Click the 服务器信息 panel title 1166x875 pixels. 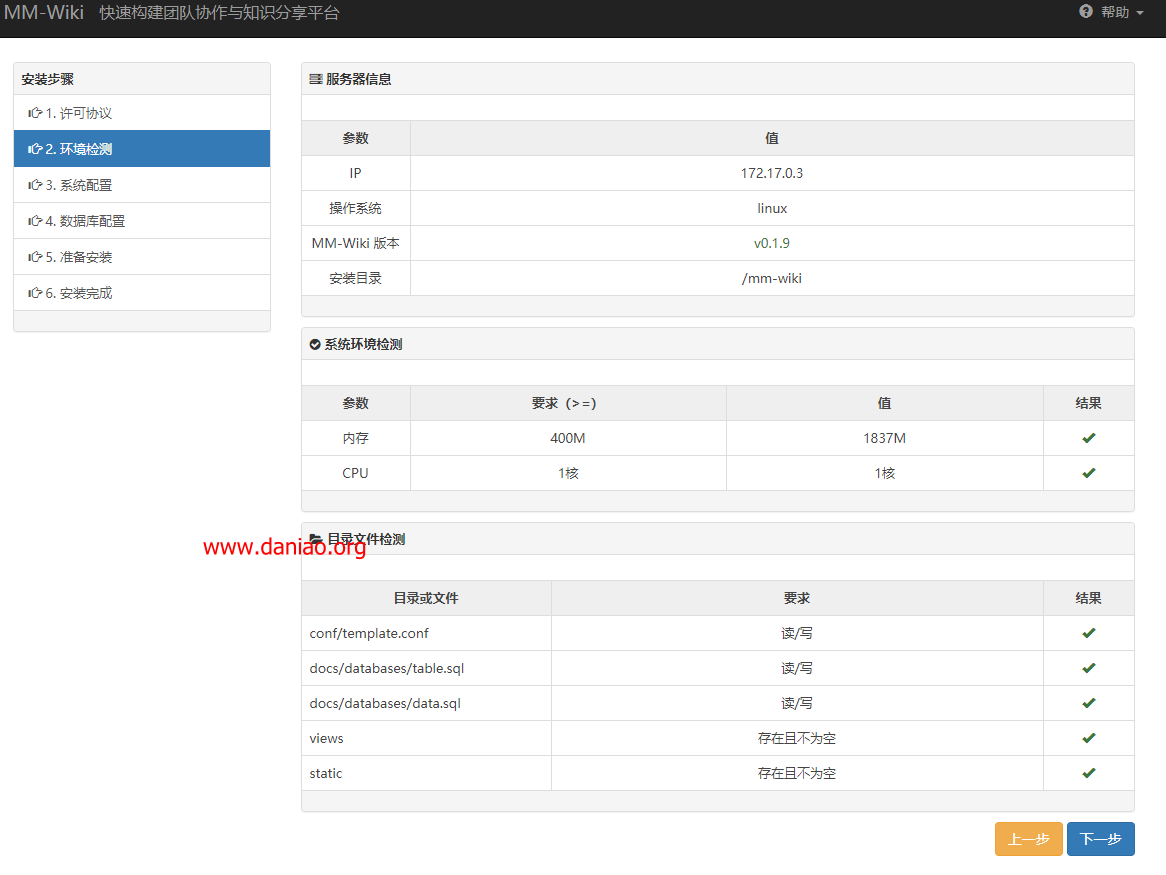click(x=358, y=79)
